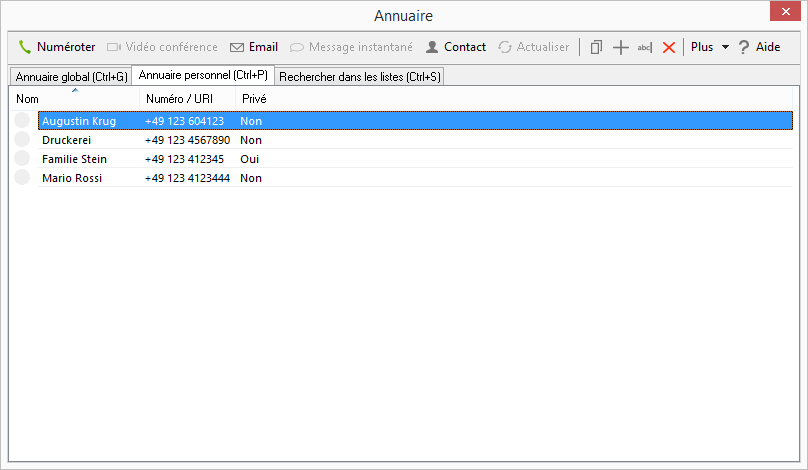Select Mario Rossi in the list
The width and height of the screenshot is (808, 470).
71,178
